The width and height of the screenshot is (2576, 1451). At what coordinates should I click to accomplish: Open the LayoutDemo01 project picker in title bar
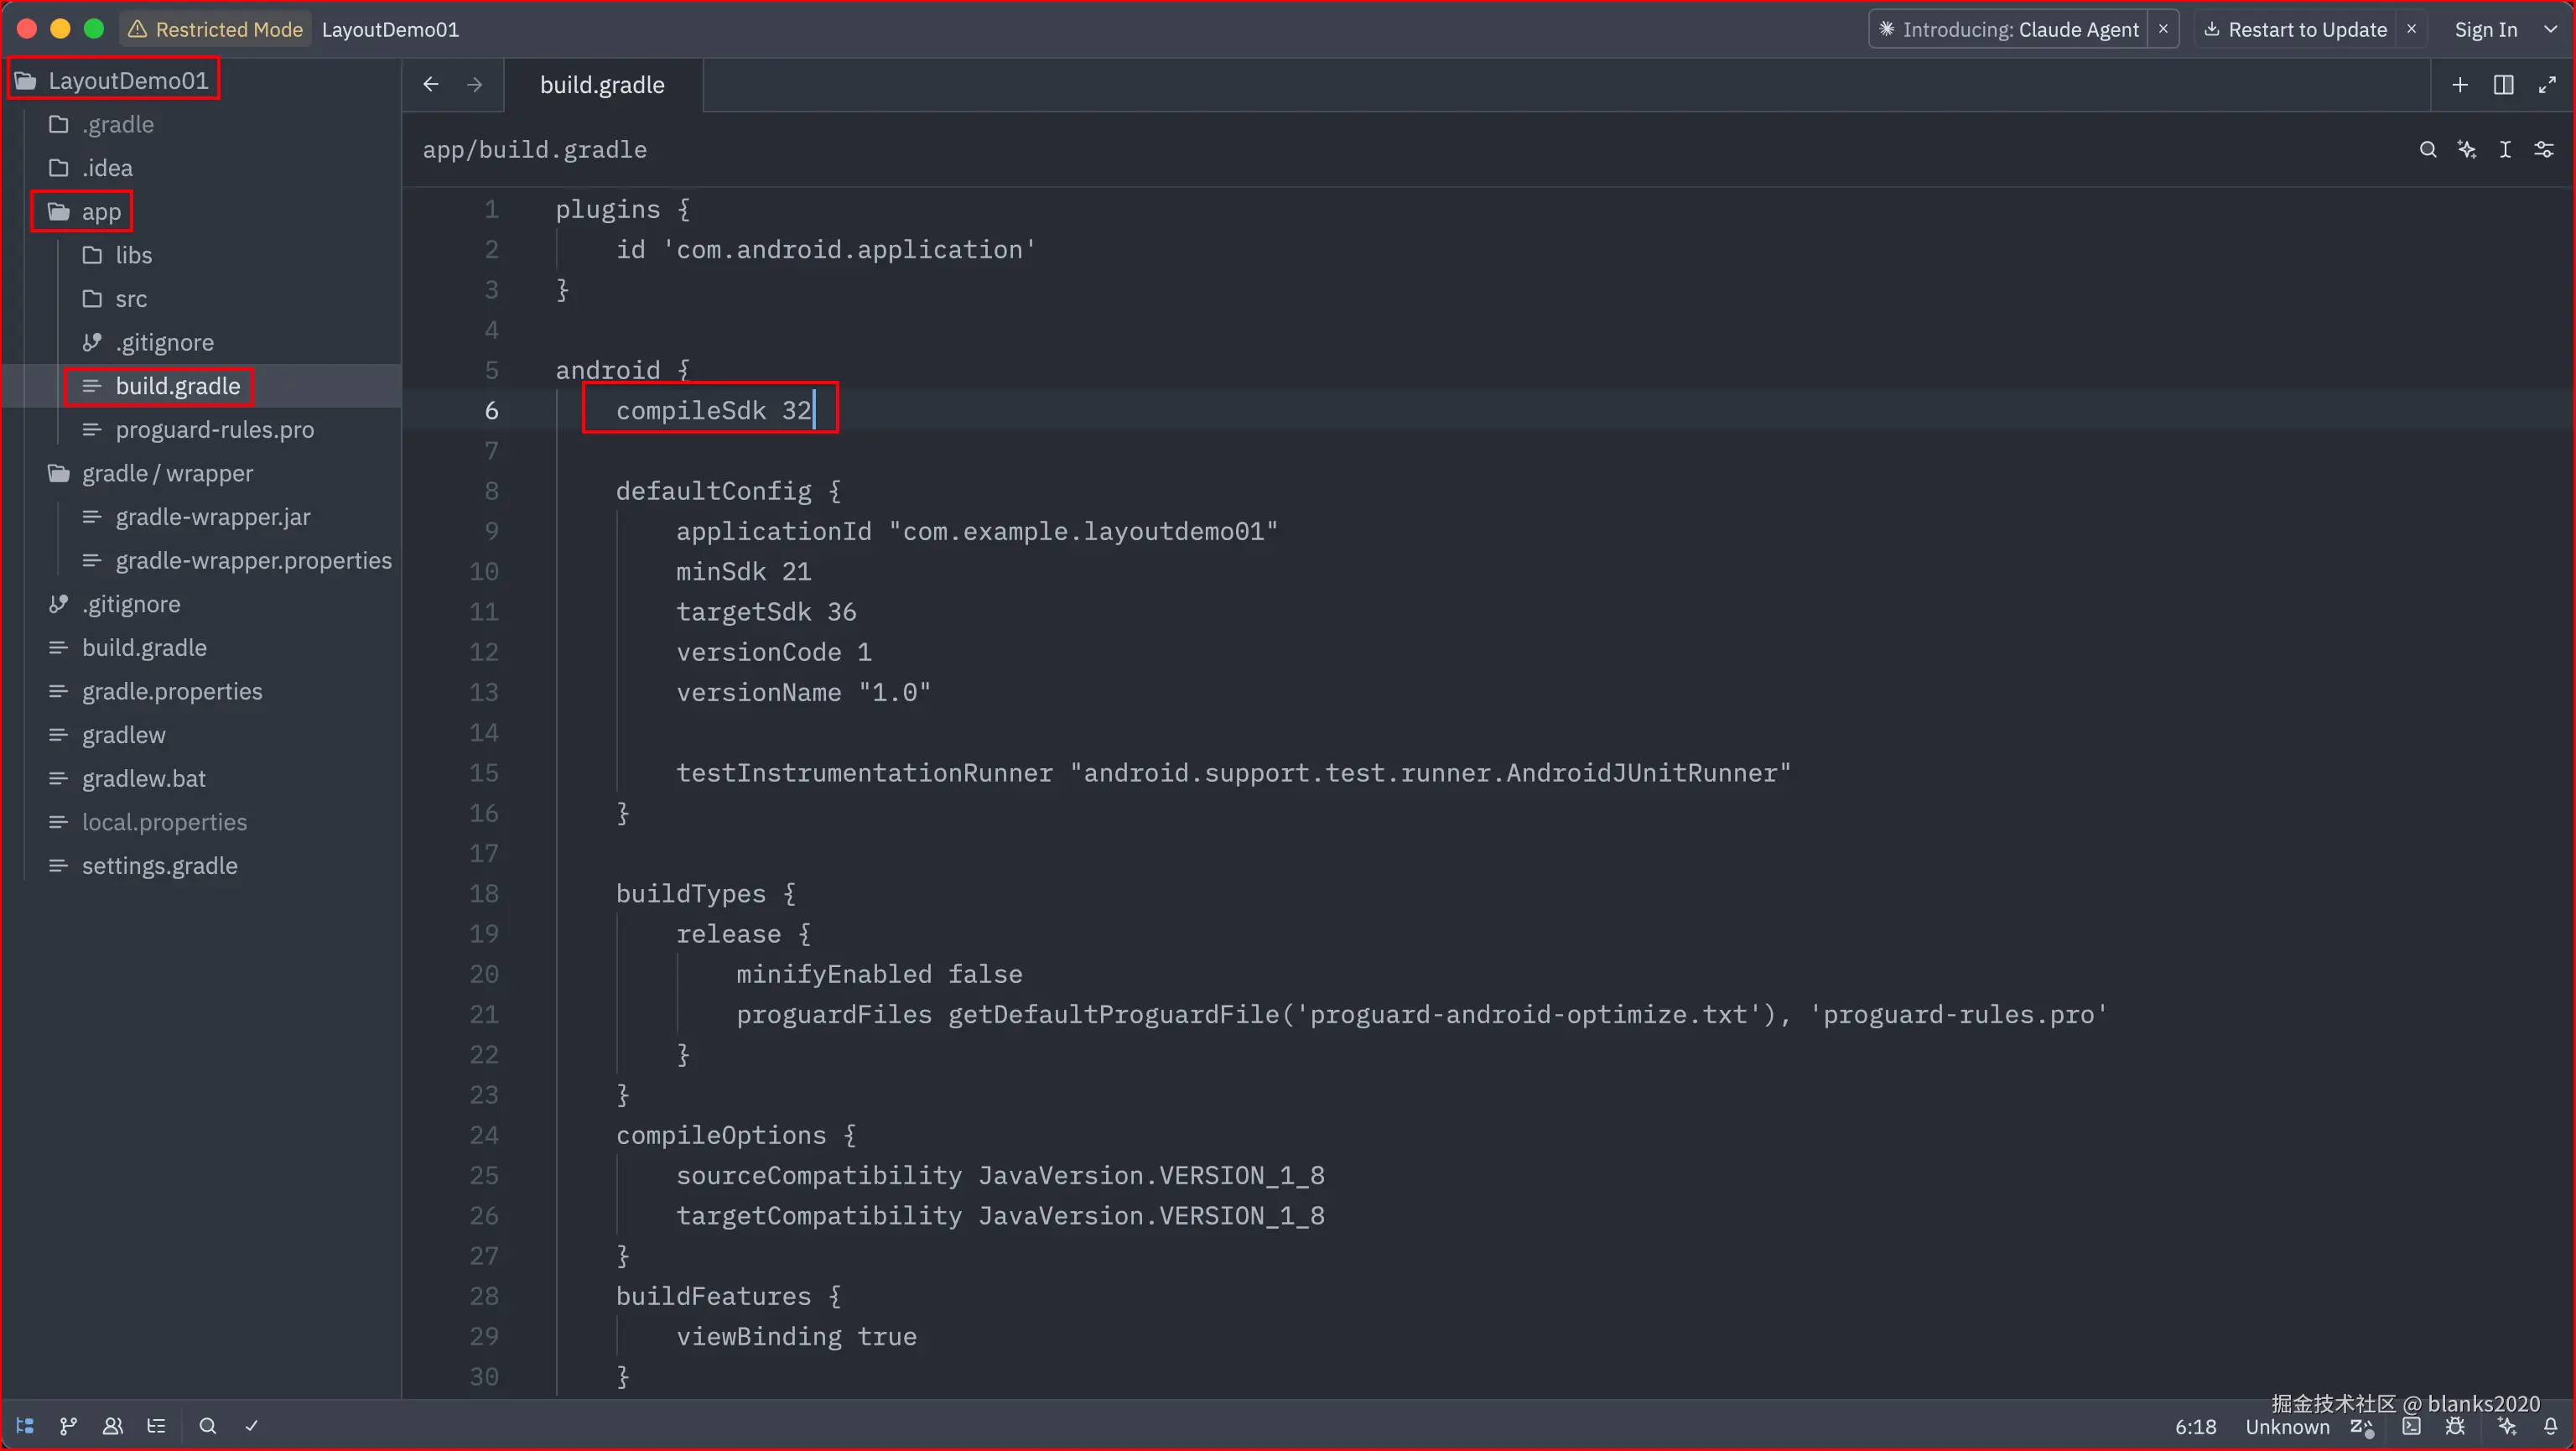[390, 29]
